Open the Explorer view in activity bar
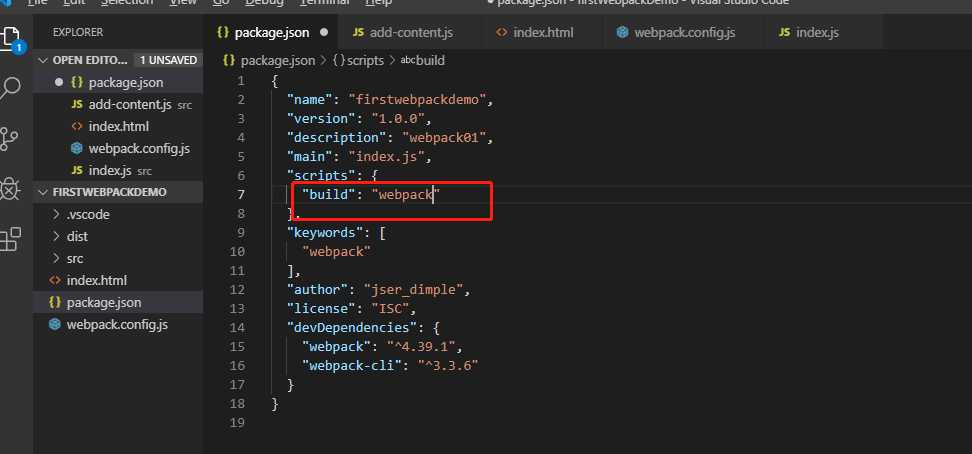Image resolution: width=972 pixels, height=454 pixels. pos(11,38)
